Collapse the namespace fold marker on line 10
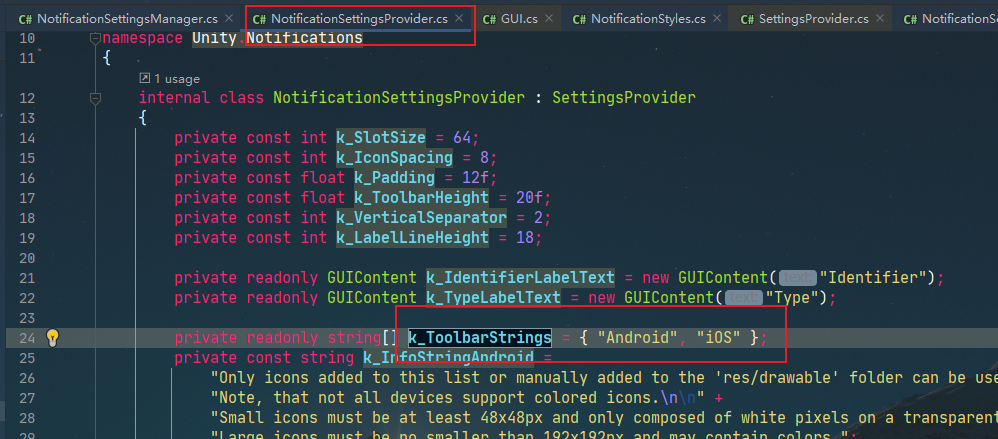Viewport: 998px width, 439px height. pyautogui.click(x=95, y=38)
